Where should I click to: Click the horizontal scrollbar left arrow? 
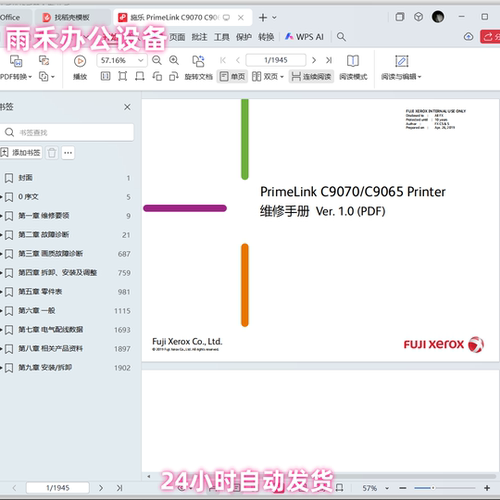pyautogui.click(x=149, y=476)
